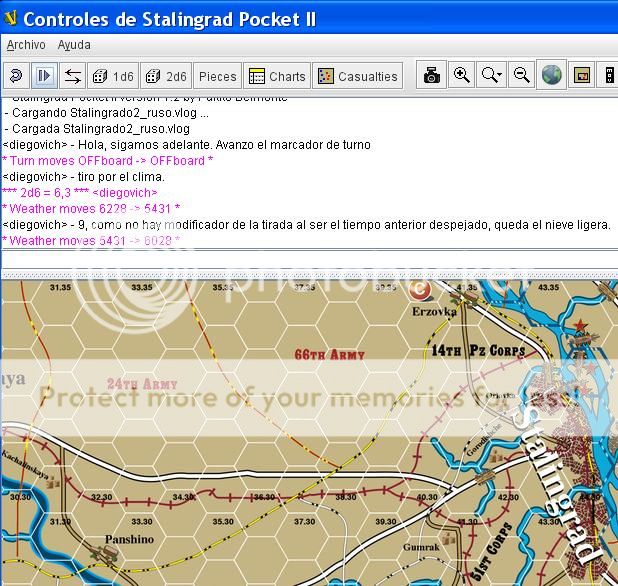Click hex 31.35 on the map
618x586 pixels.
tap(60, 287)
